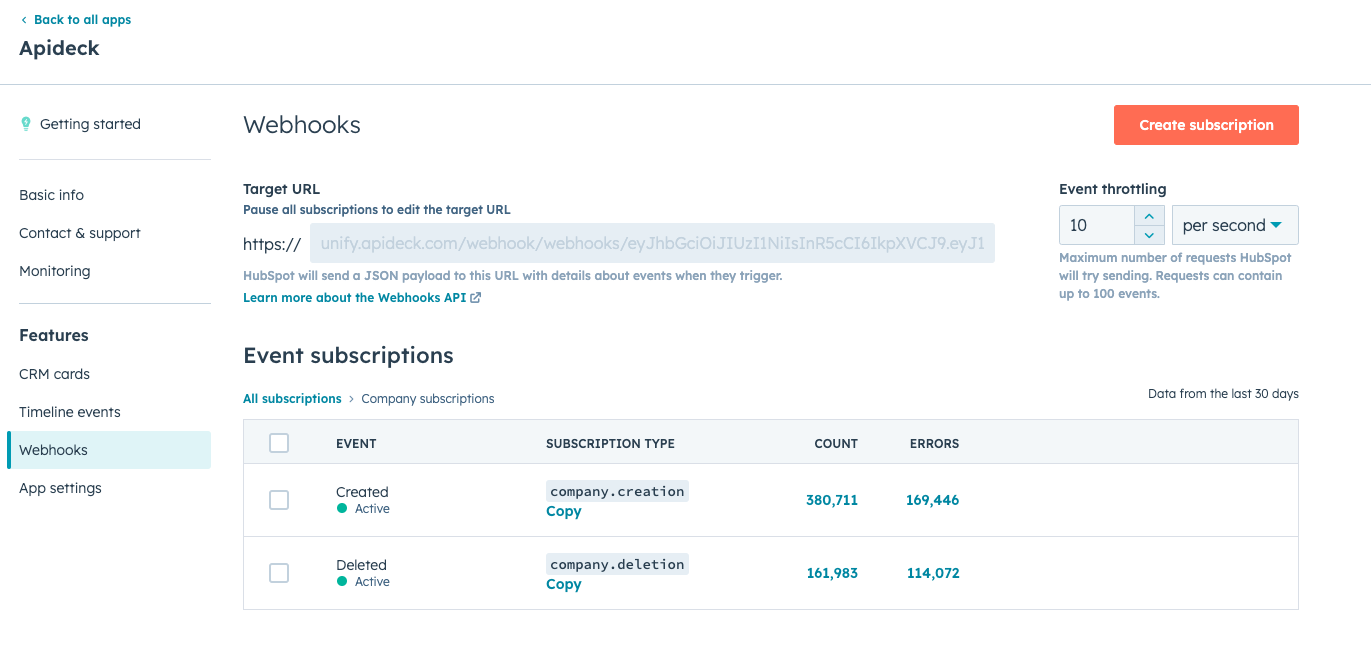
Task: Click the event throttling number field
Action: click(1097, 225)
